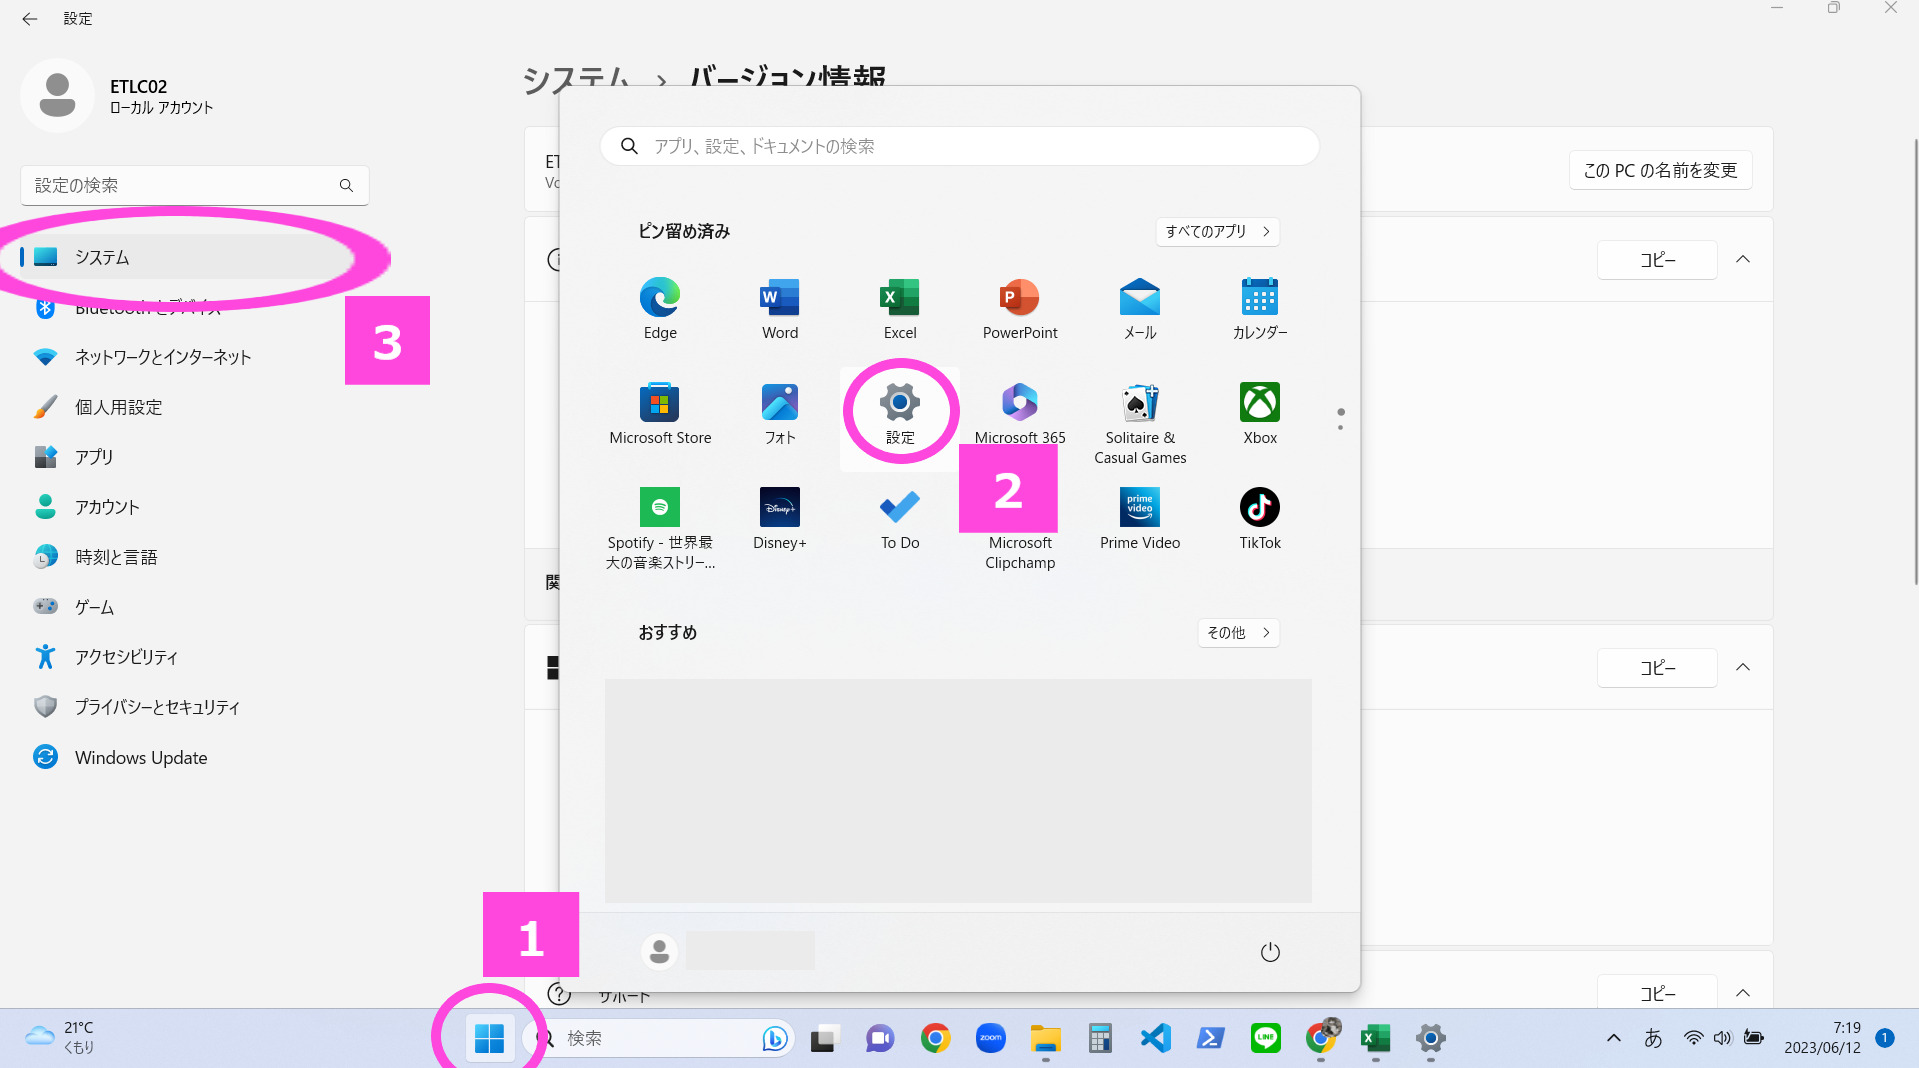
Task: Click the taskbar 検索 box
Action: coord(659,1038)
